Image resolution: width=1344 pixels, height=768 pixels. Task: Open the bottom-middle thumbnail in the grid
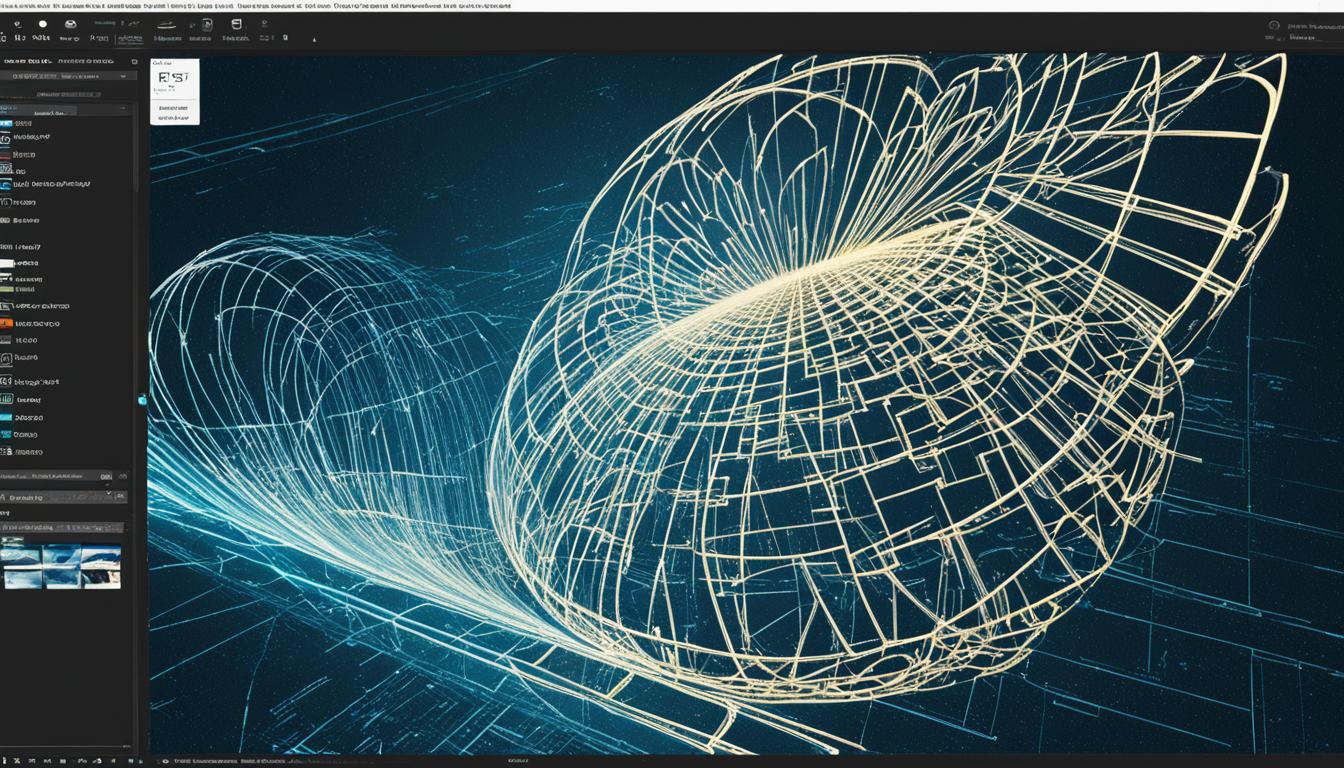(61, 578)
